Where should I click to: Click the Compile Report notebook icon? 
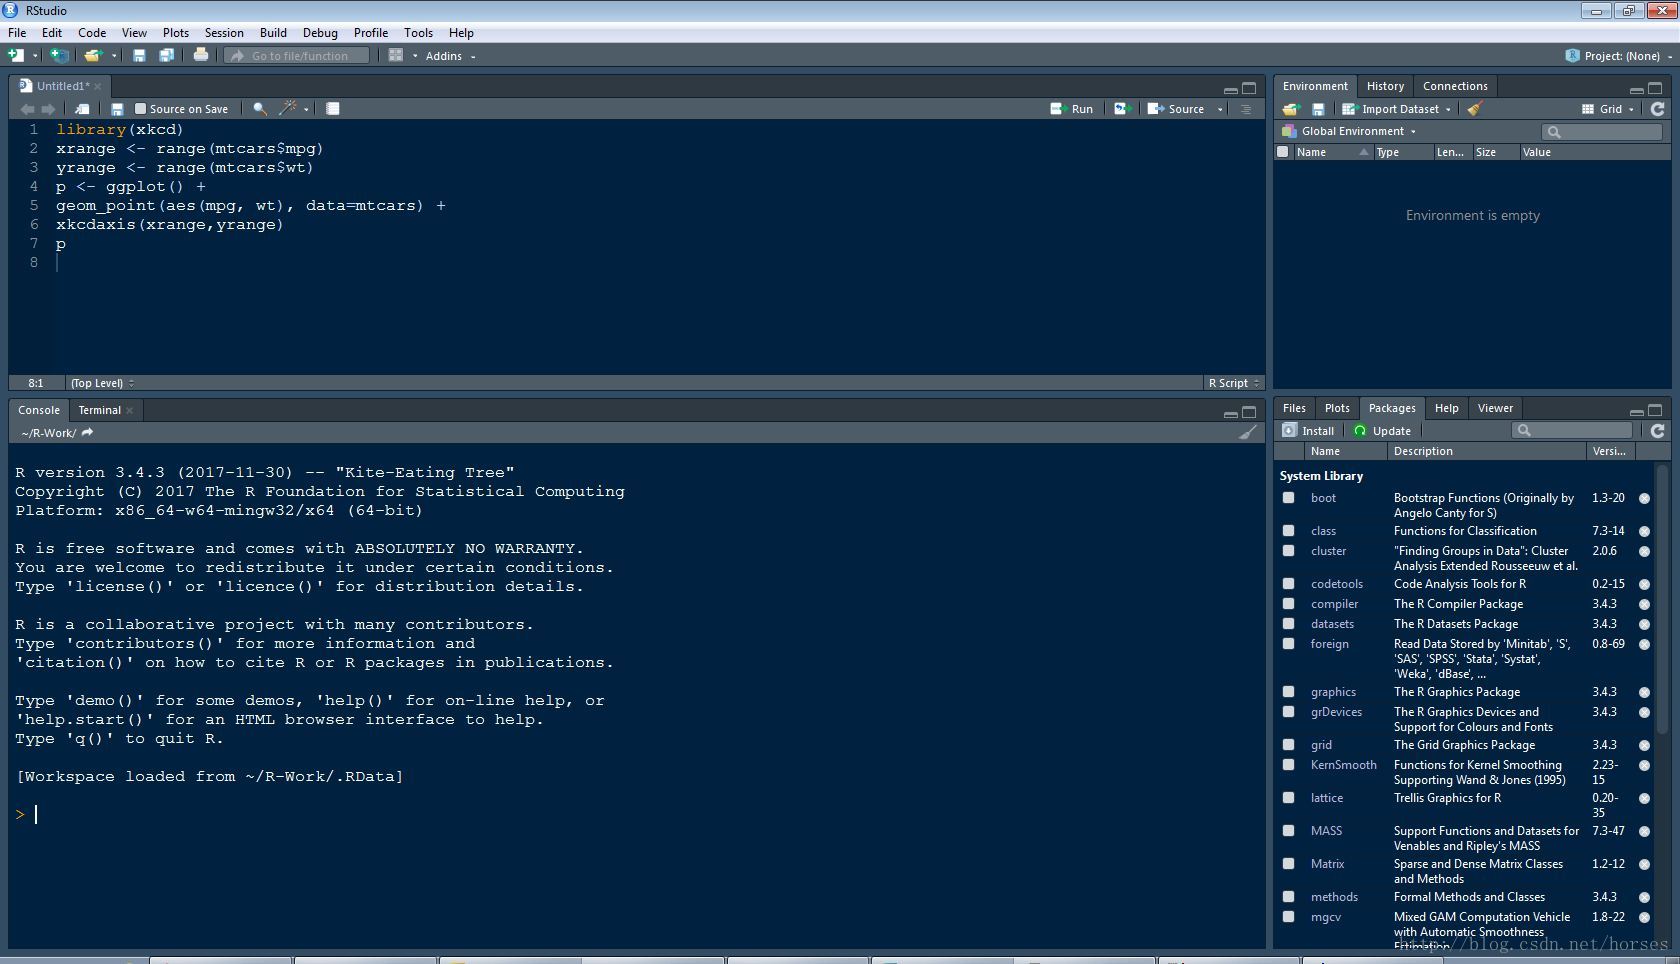333,109
